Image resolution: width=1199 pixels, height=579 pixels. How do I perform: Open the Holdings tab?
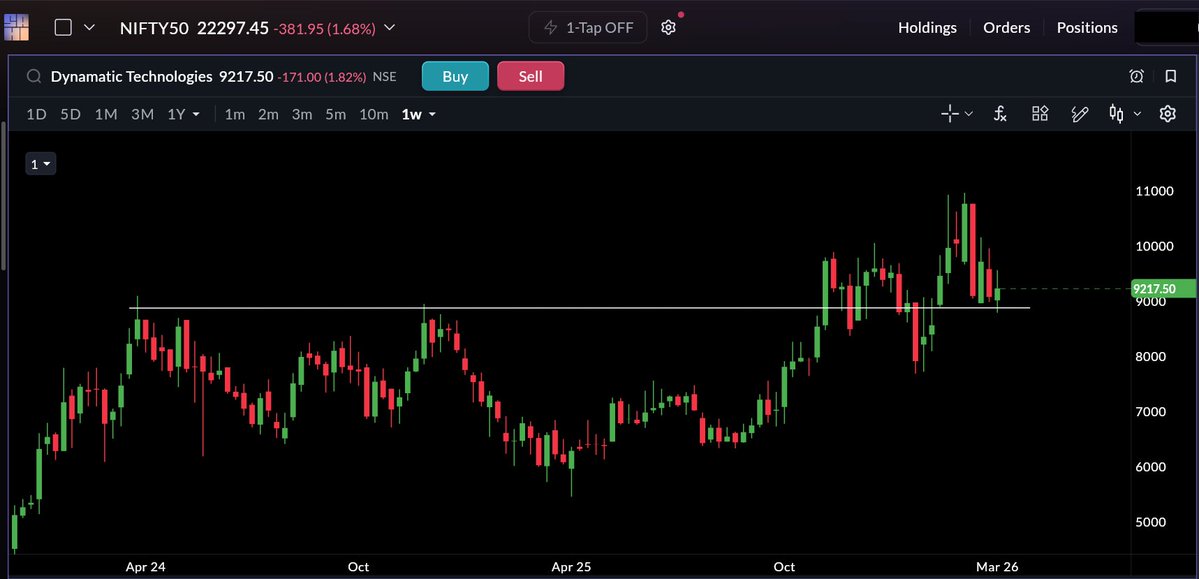[927, 28]
